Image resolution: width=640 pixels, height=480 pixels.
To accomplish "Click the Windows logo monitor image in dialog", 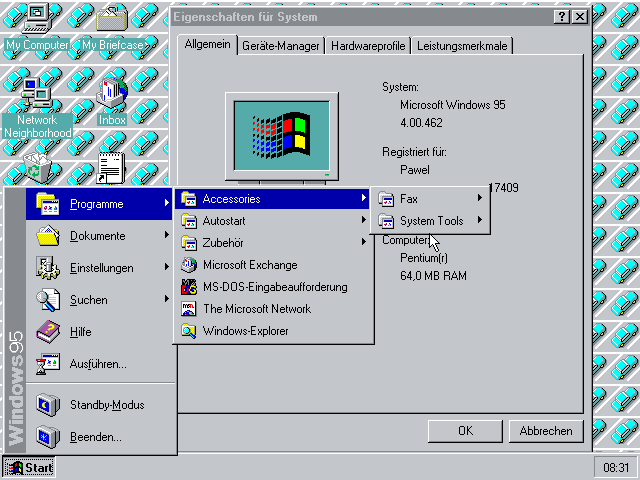I will [282, 137].
